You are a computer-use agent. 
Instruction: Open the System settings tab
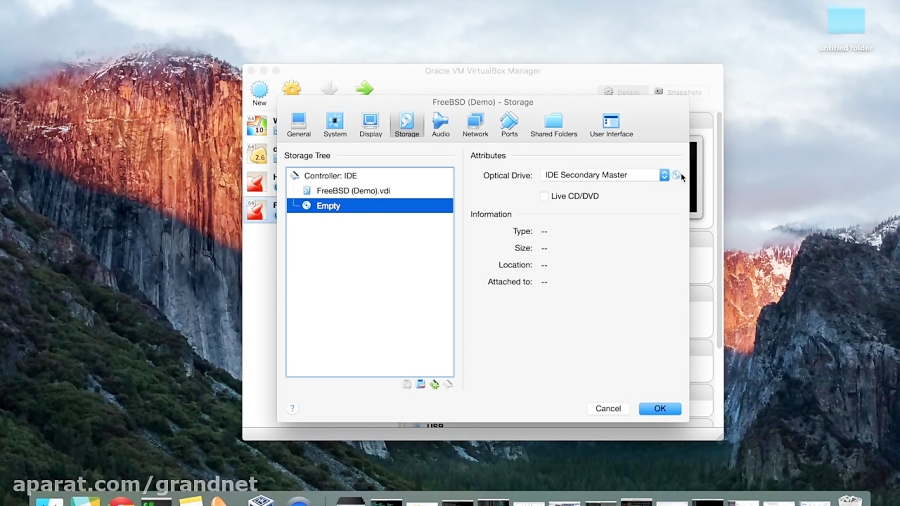click(335, 124)
